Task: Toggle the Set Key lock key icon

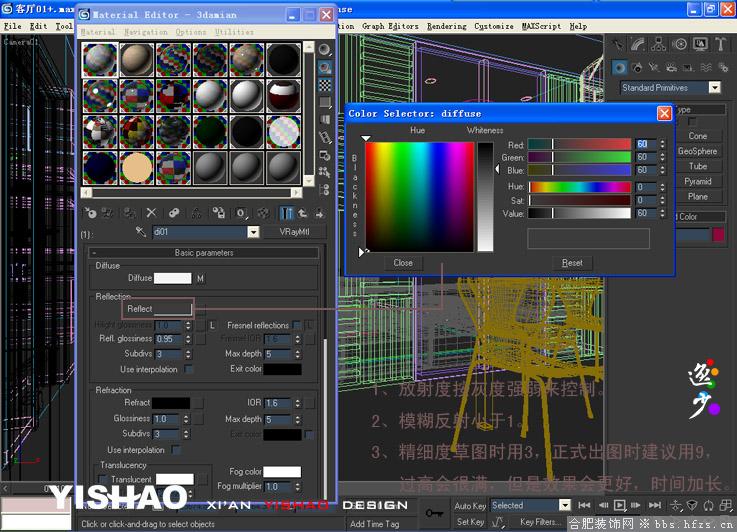Action: [x=433, y=513]
